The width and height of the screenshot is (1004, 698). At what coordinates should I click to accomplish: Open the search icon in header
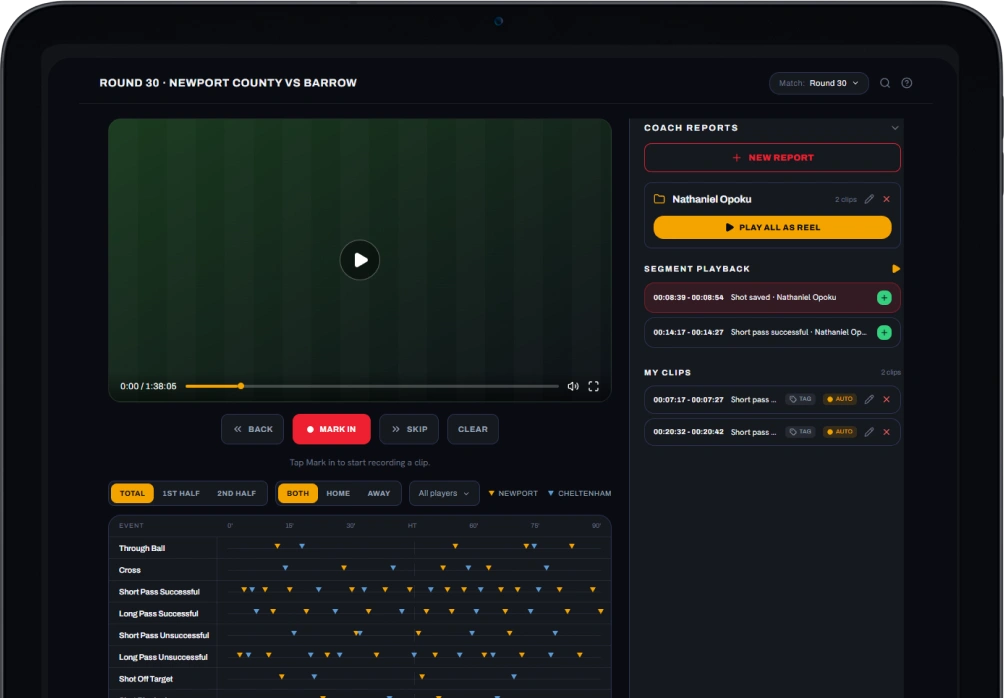pos(885,83)
